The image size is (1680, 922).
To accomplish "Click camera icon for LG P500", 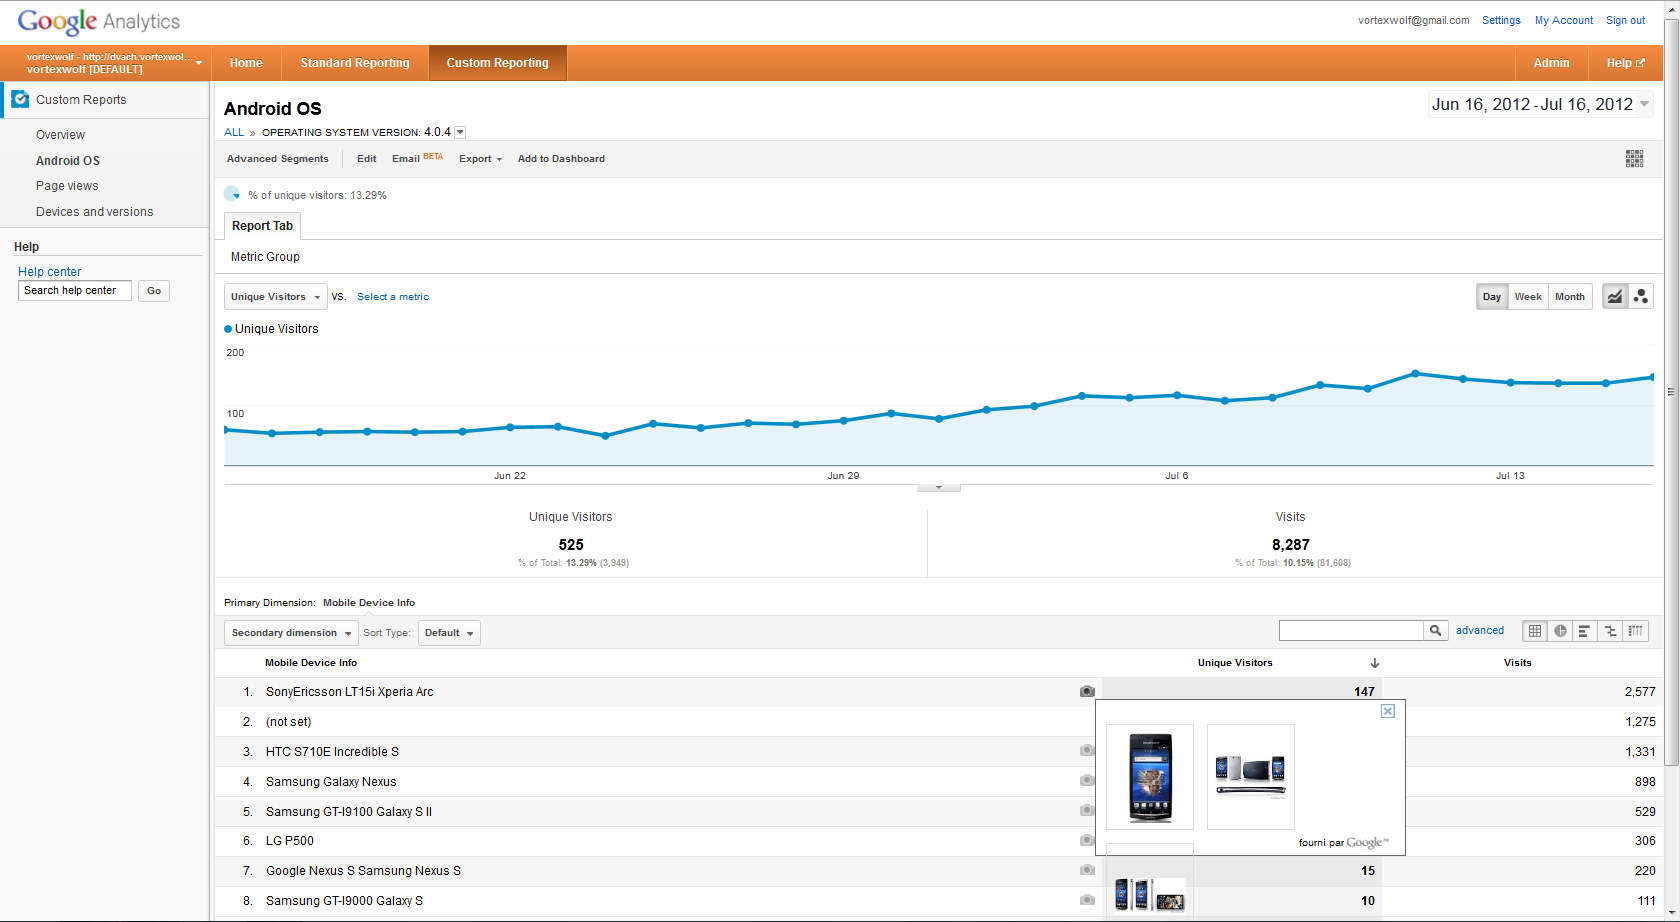I will (1087, 840).
